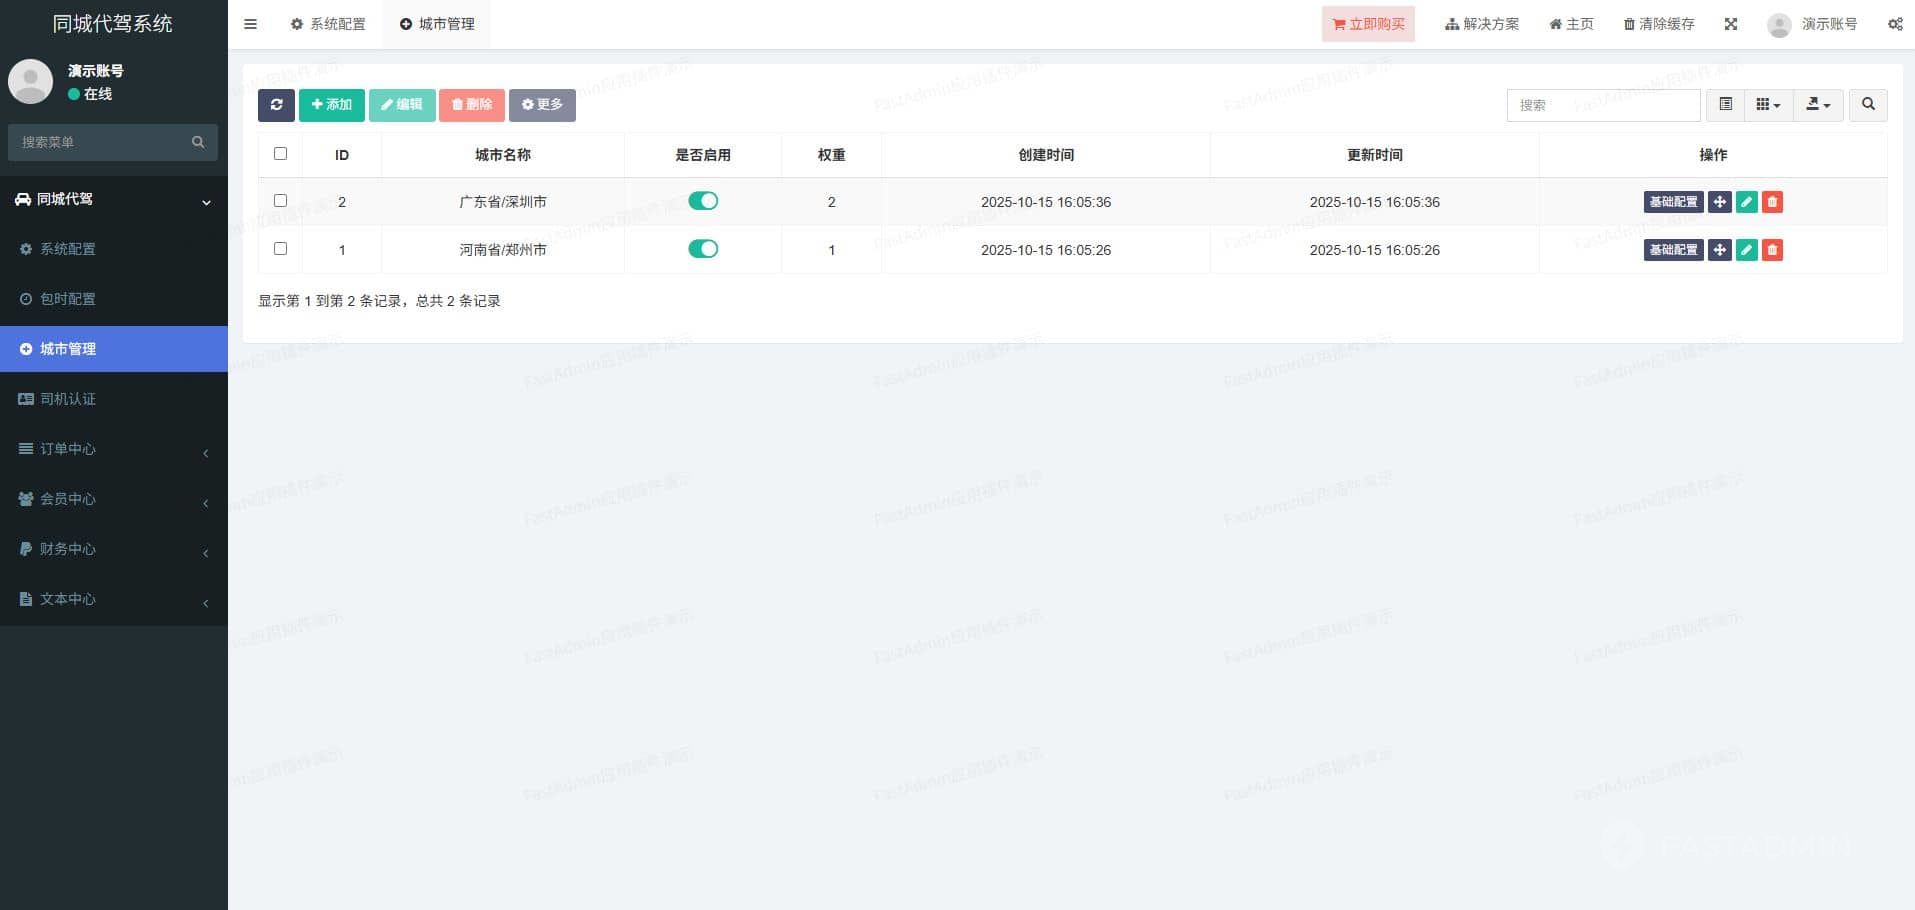Click 基础配置 button in Shenzhen row
This screenshot has height=910, width=1915.
[x=1673, y=202]
